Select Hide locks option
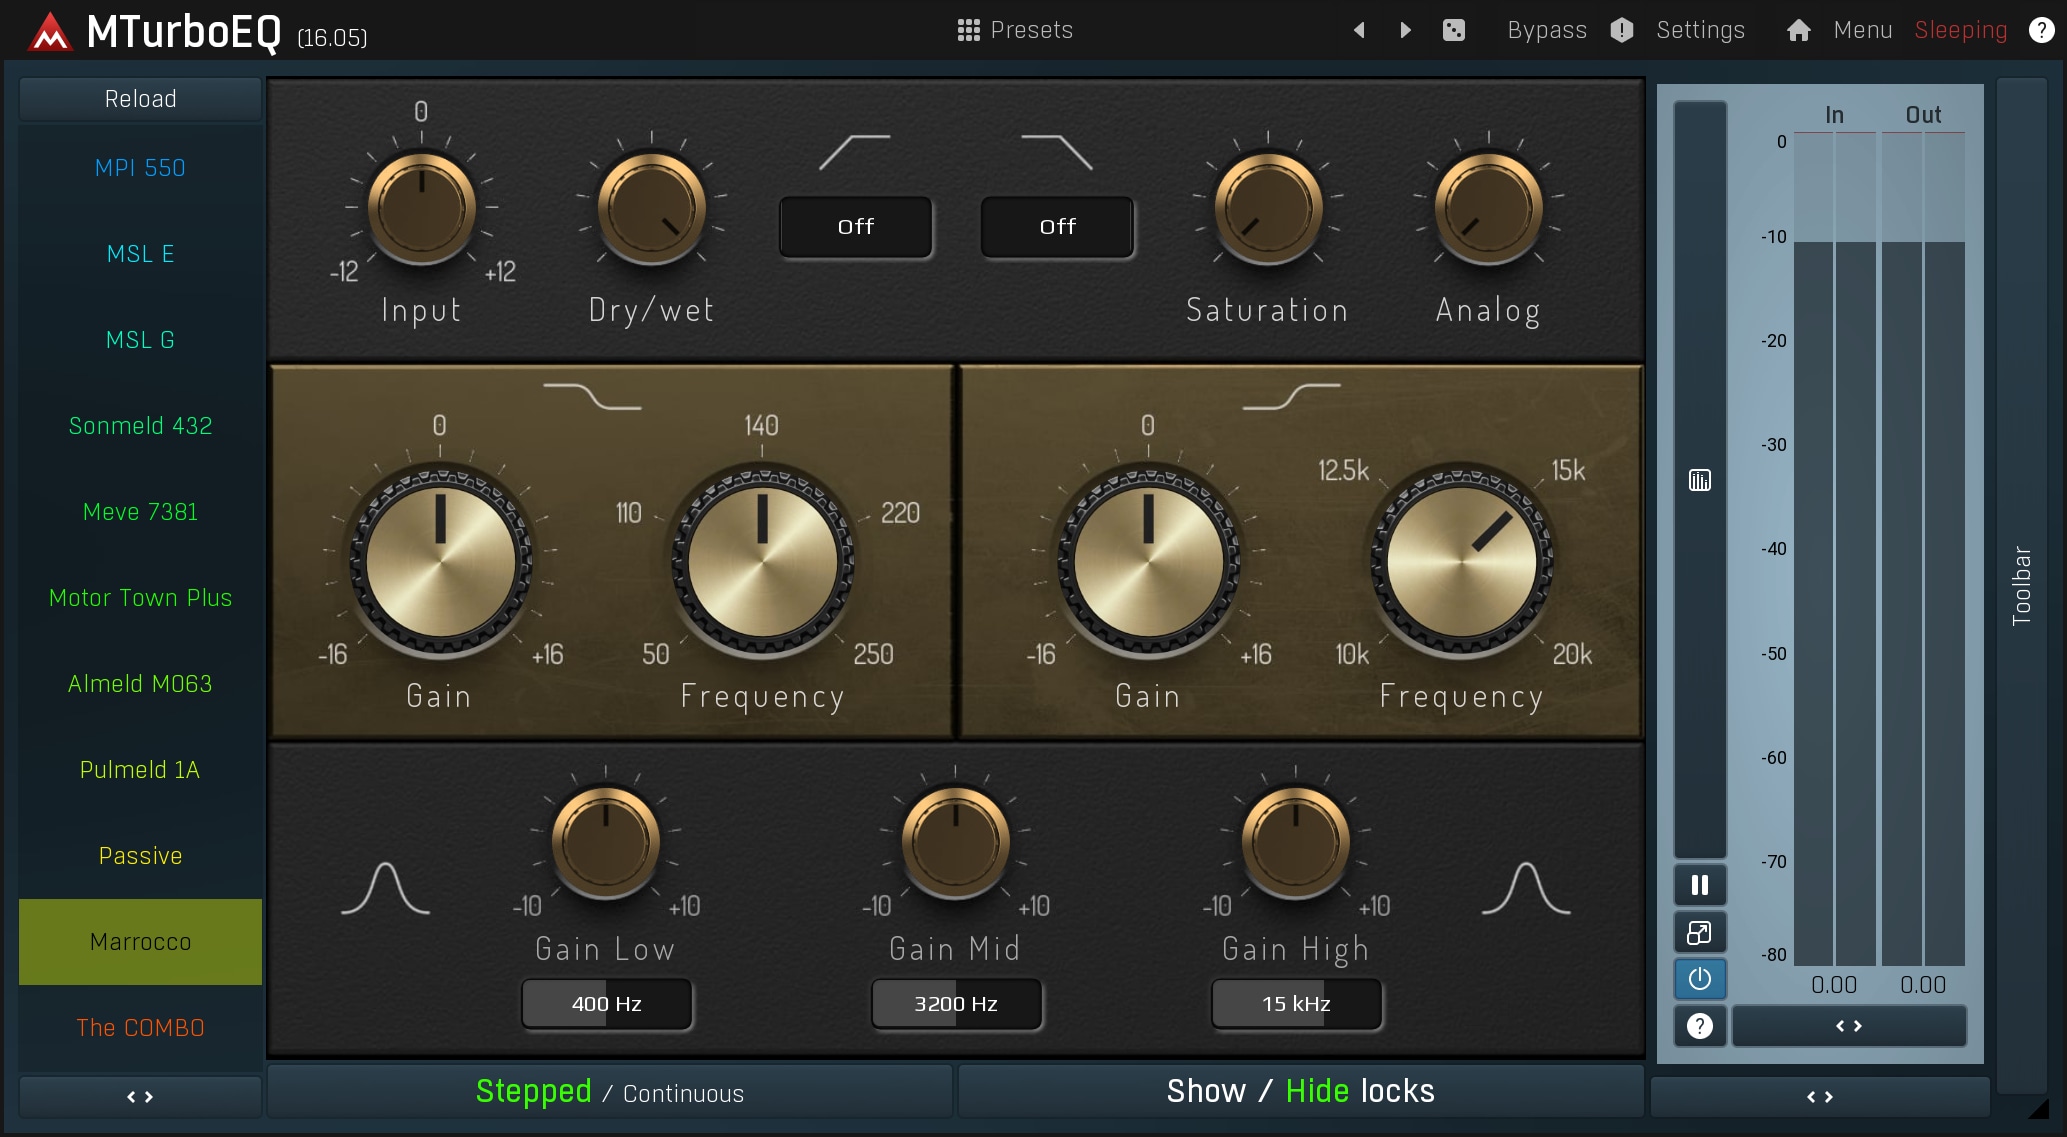The width and height of the screenshot is (2067, 1137). point(1317,1091)
